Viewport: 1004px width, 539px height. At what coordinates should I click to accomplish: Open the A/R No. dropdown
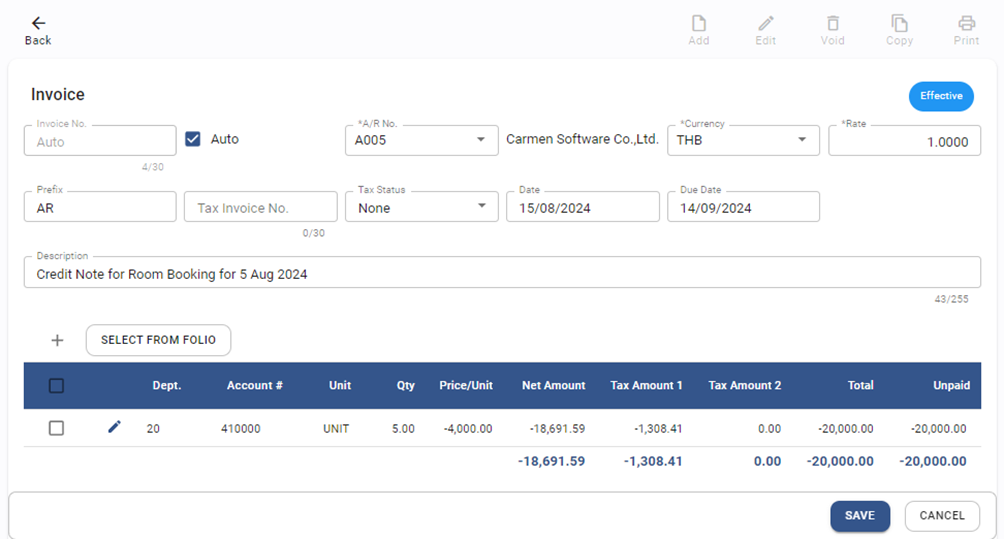tap(480, 140)
